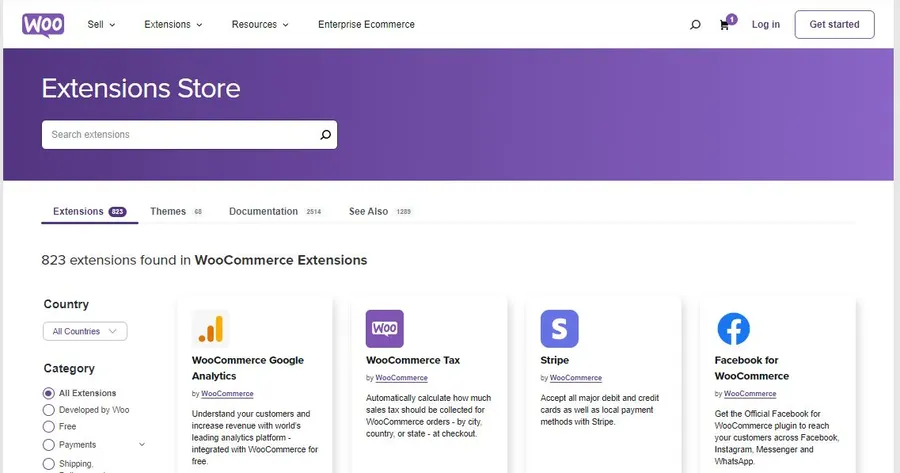Open the shopping cart icon
The image size is (900, 473).
point(724,25)
